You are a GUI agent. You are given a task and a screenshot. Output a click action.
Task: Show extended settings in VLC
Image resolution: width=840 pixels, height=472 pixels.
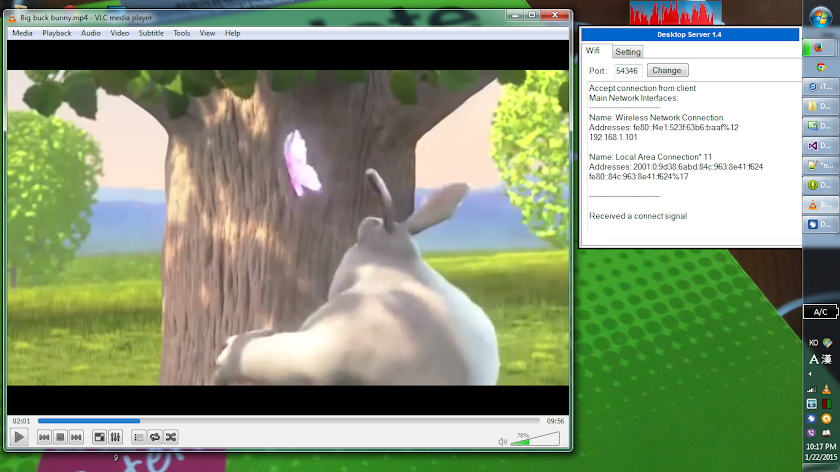(x=116, y=437)
